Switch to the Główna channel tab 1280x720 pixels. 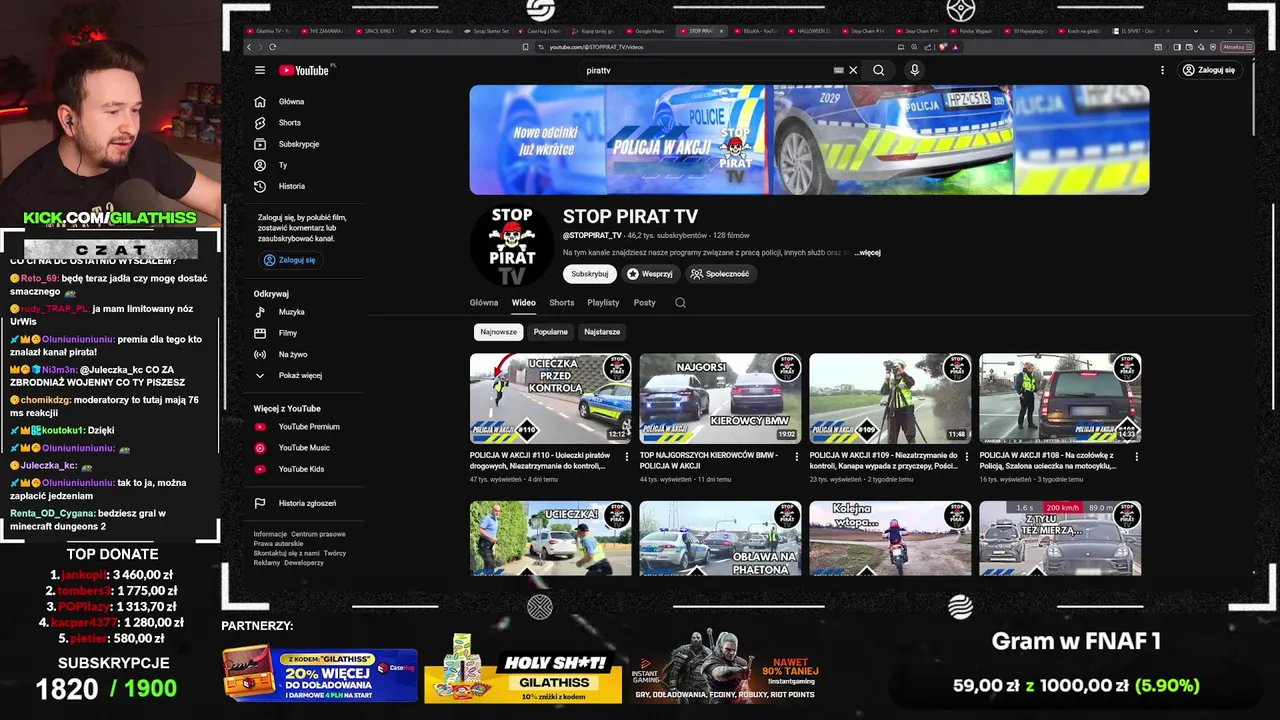tap(484, 302)
